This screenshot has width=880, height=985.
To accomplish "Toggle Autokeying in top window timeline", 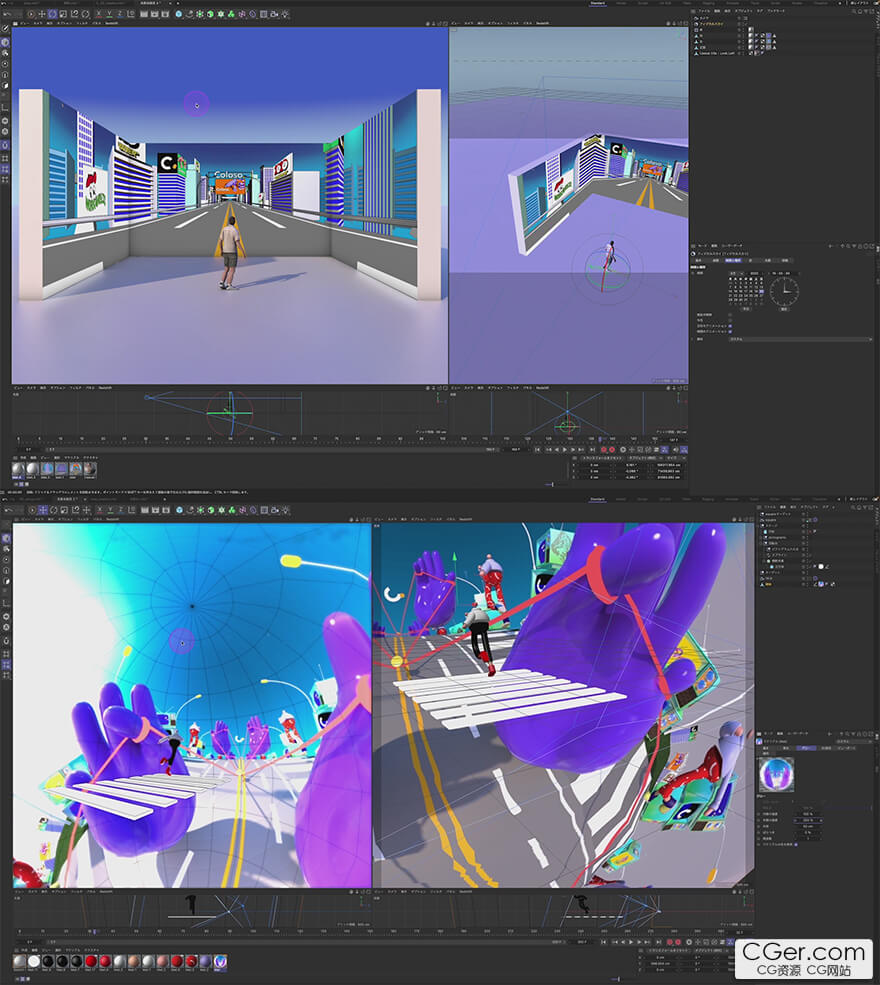I will click(612, 450).
